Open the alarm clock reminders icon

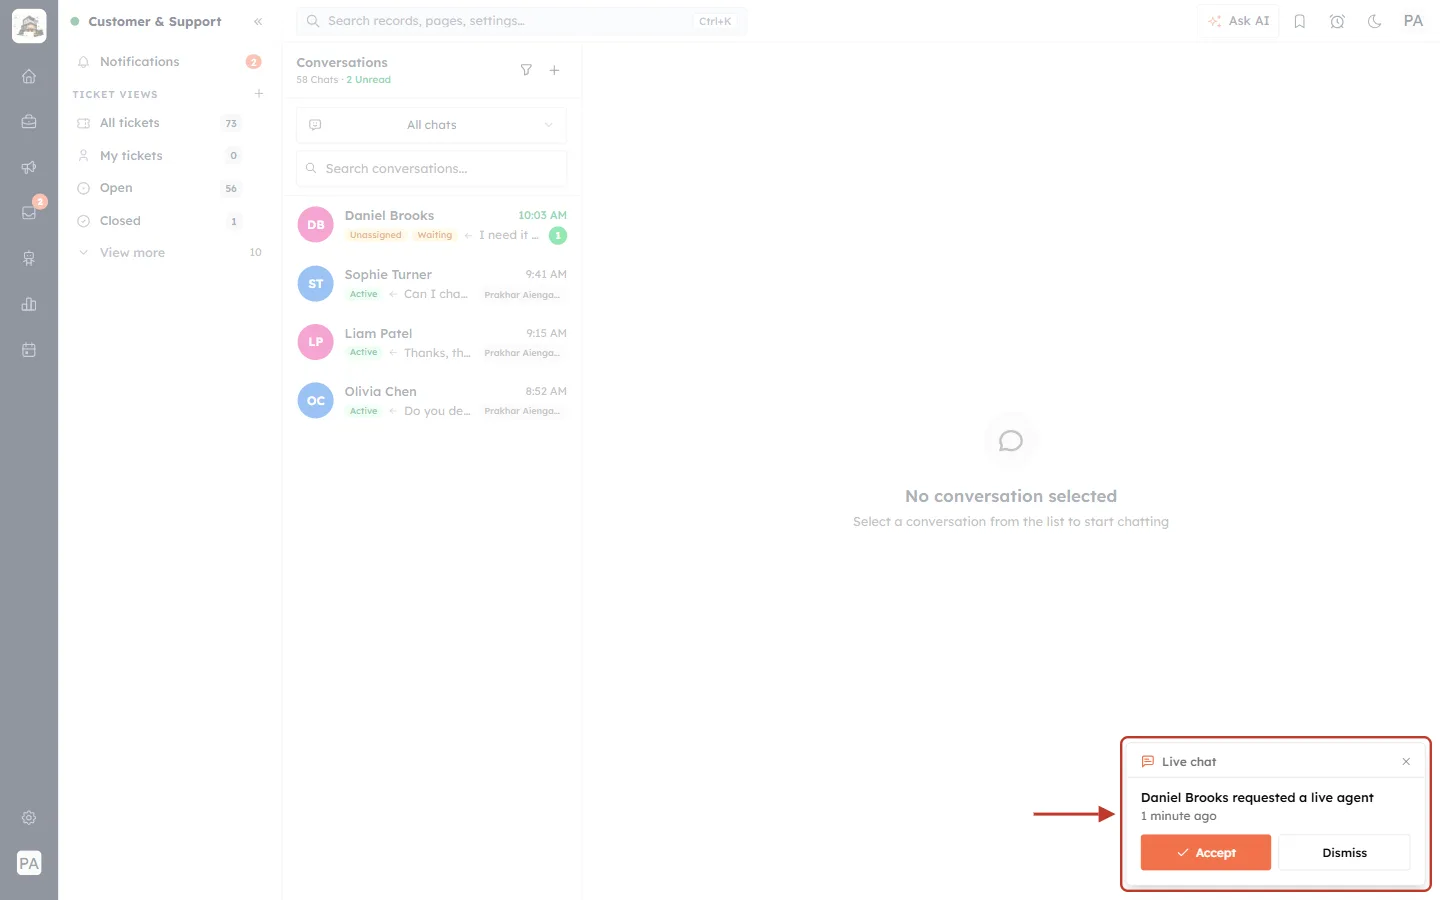click(1337, 21)
